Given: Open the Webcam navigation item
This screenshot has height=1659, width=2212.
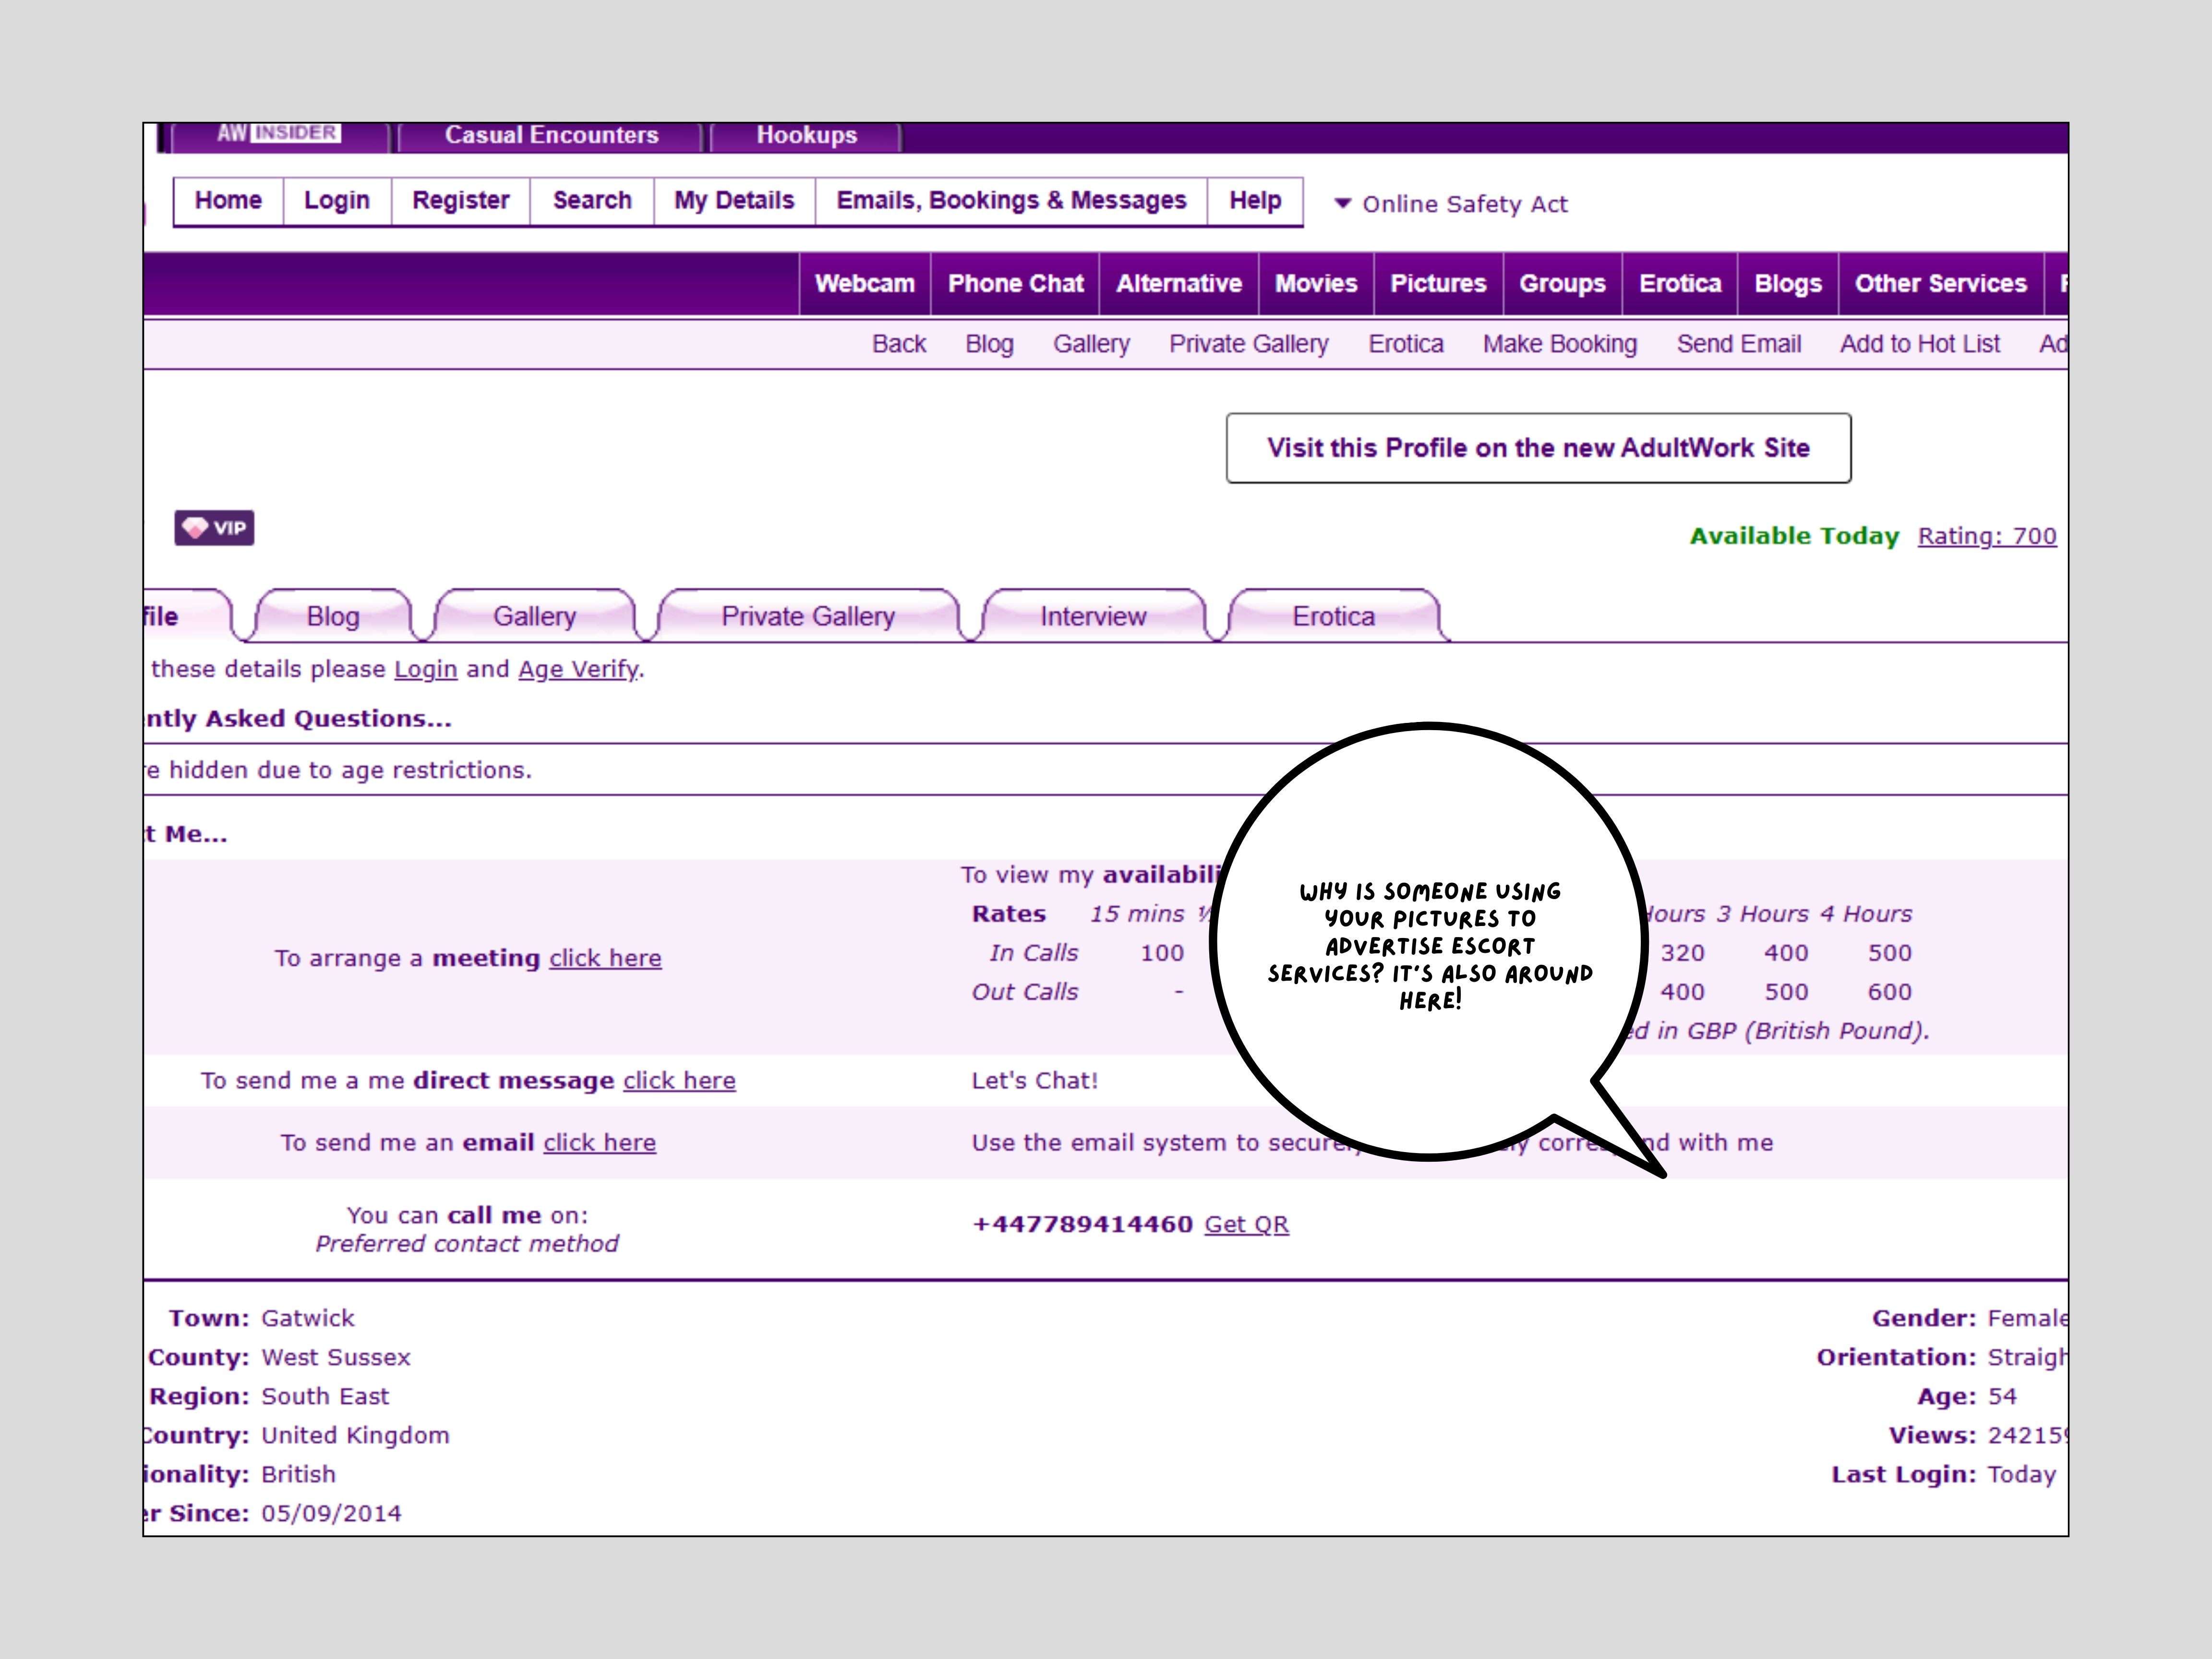Looking at the screenshot, I should [864, 284].
